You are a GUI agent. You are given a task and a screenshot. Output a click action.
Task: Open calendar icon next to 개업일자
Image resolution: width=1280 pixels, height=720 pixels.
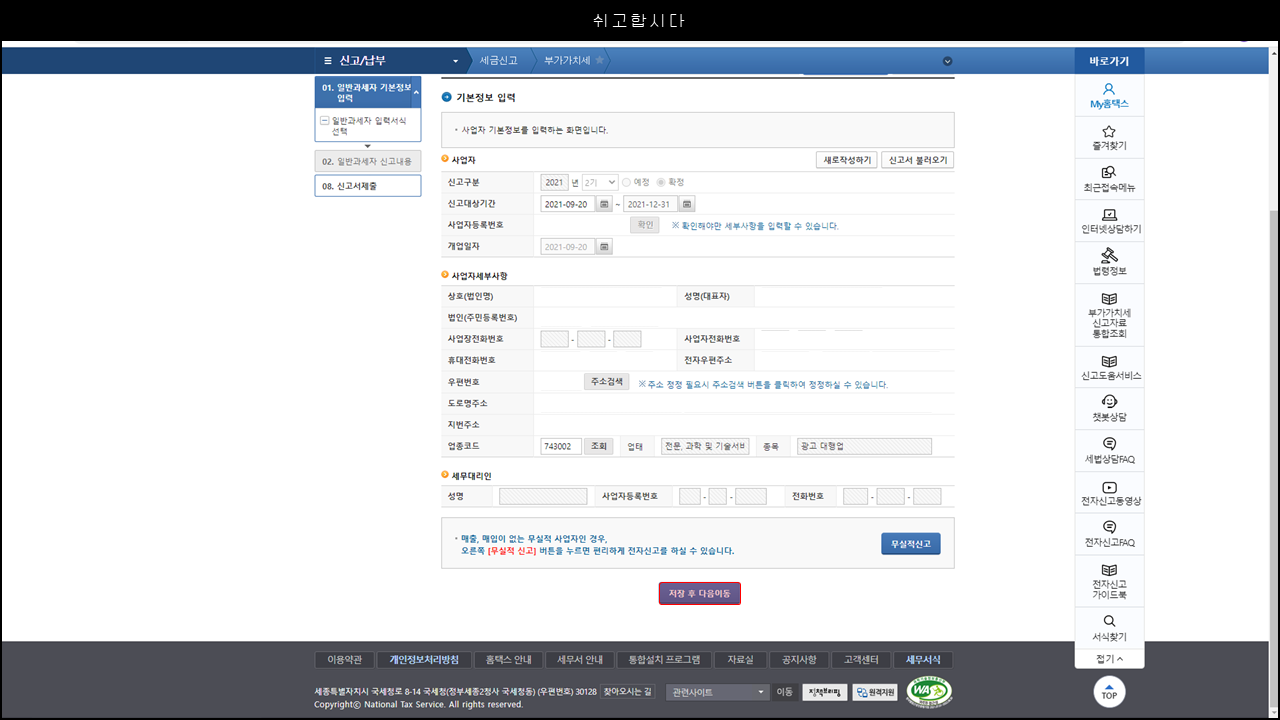tap(604, 247)
